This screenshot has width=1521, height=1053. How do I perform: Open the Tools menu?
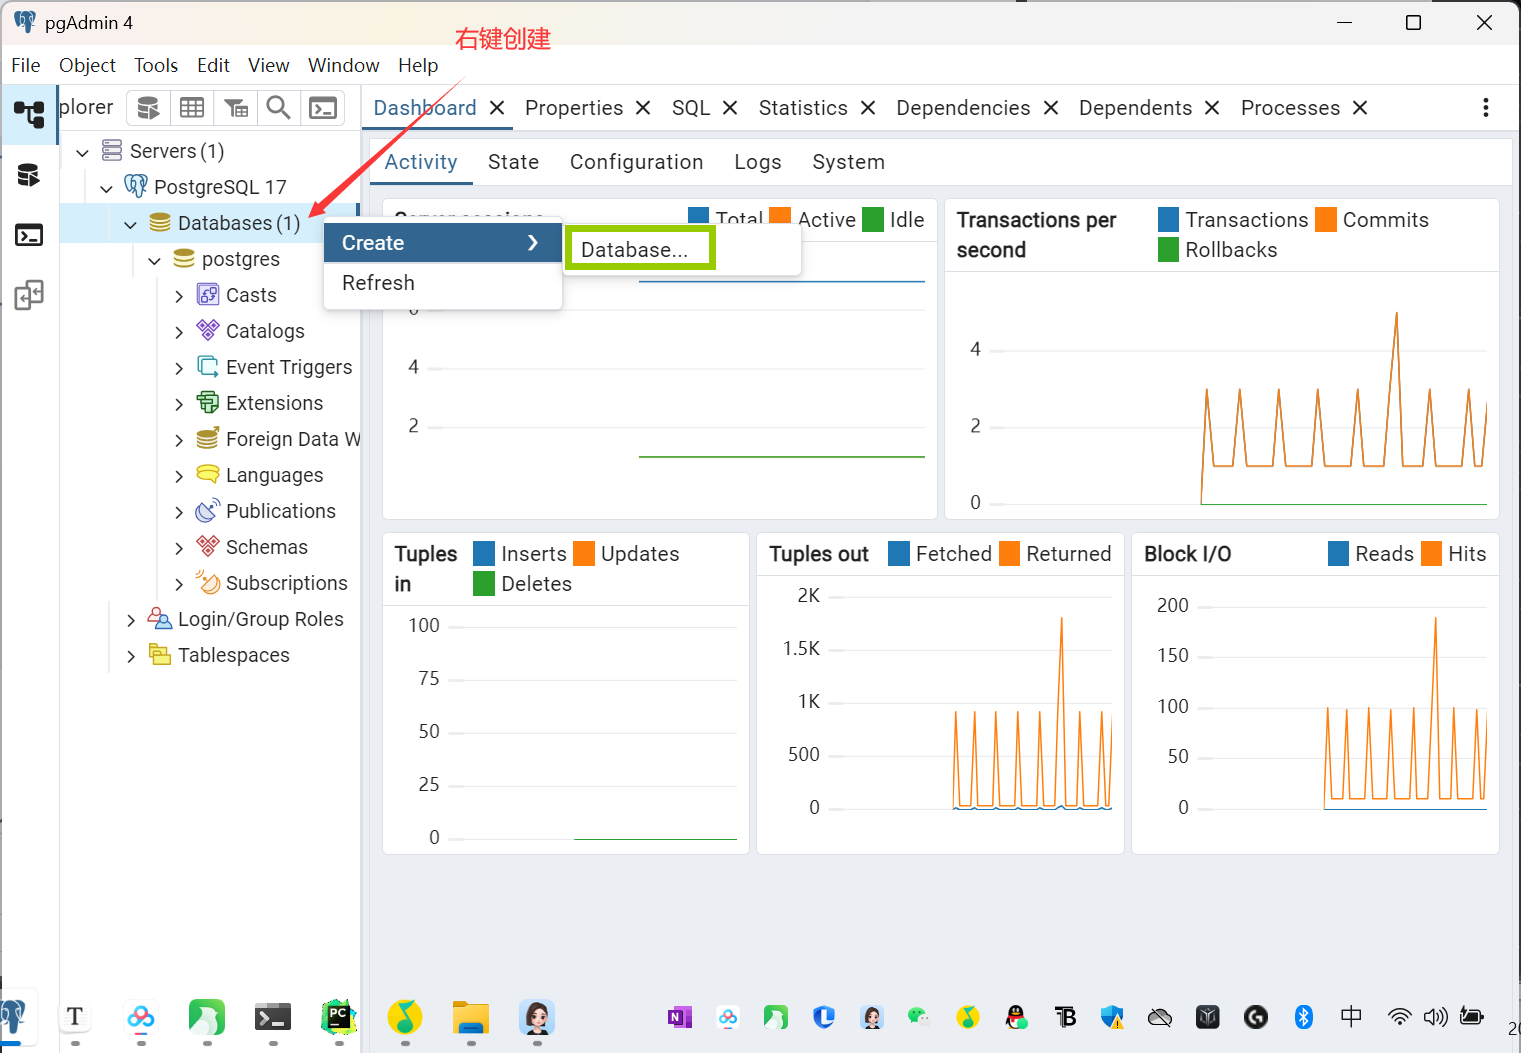156,65
